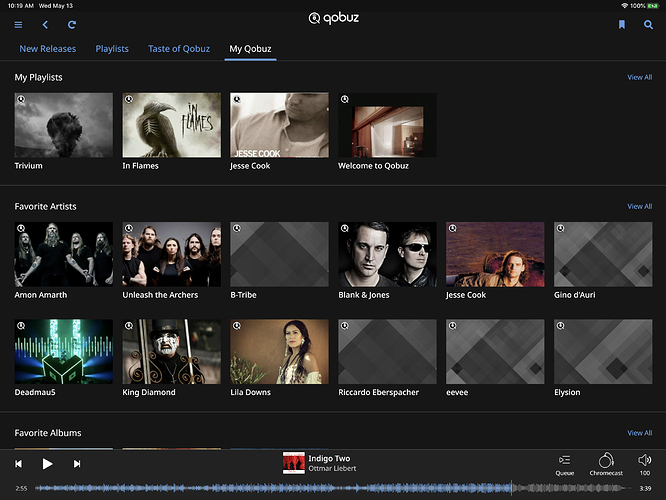
Task: Select the My Qobuz tab
Action: coord(250,49)
